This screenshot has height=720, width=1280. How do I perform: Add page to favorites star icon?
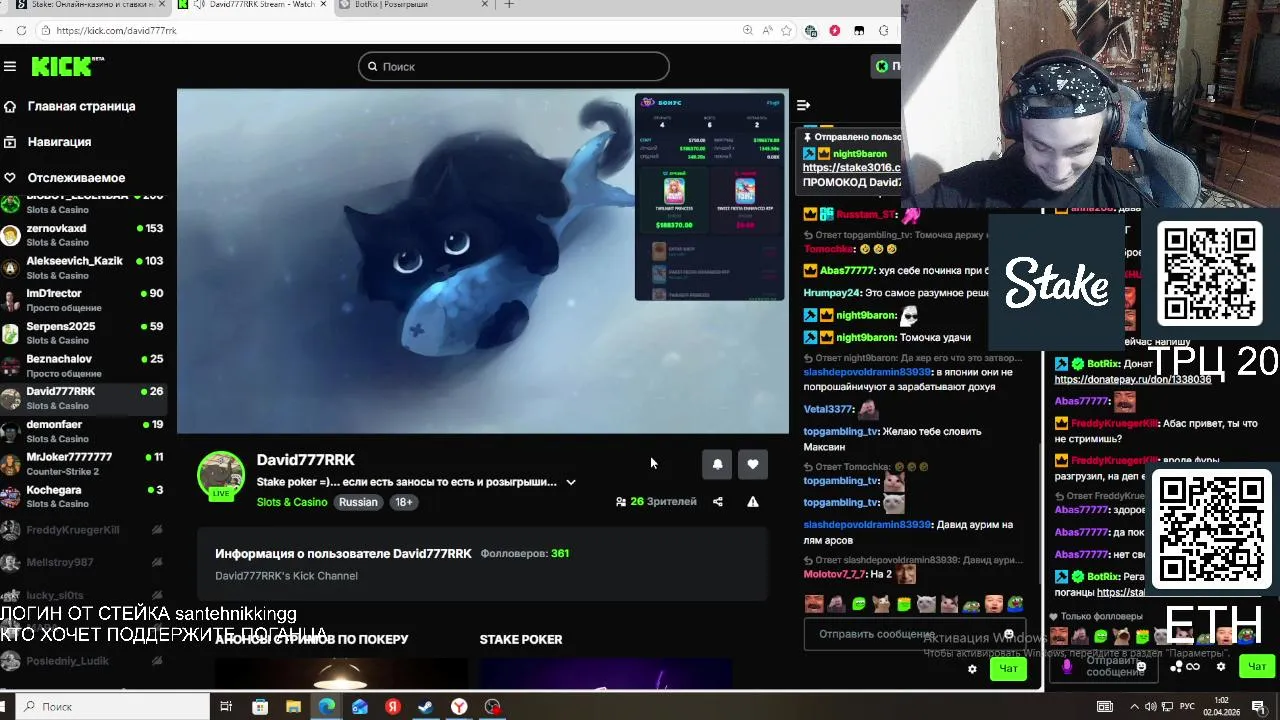coord(787,31)
